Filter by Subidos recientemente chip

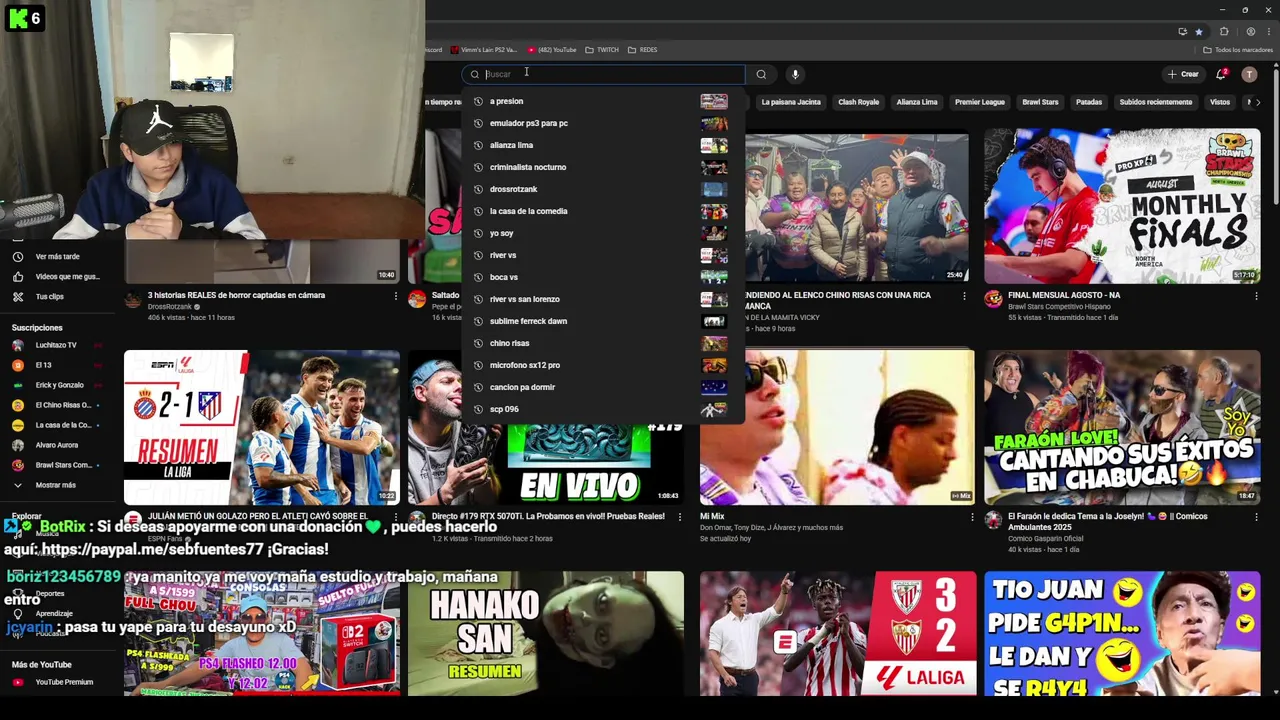pos(1156,102)
